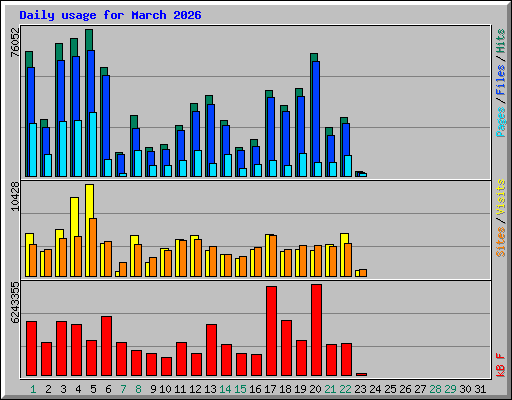This screenshot has width=512, height=400.
Task: Click the orange sites bar for day 5
Action: pos(93,247)
